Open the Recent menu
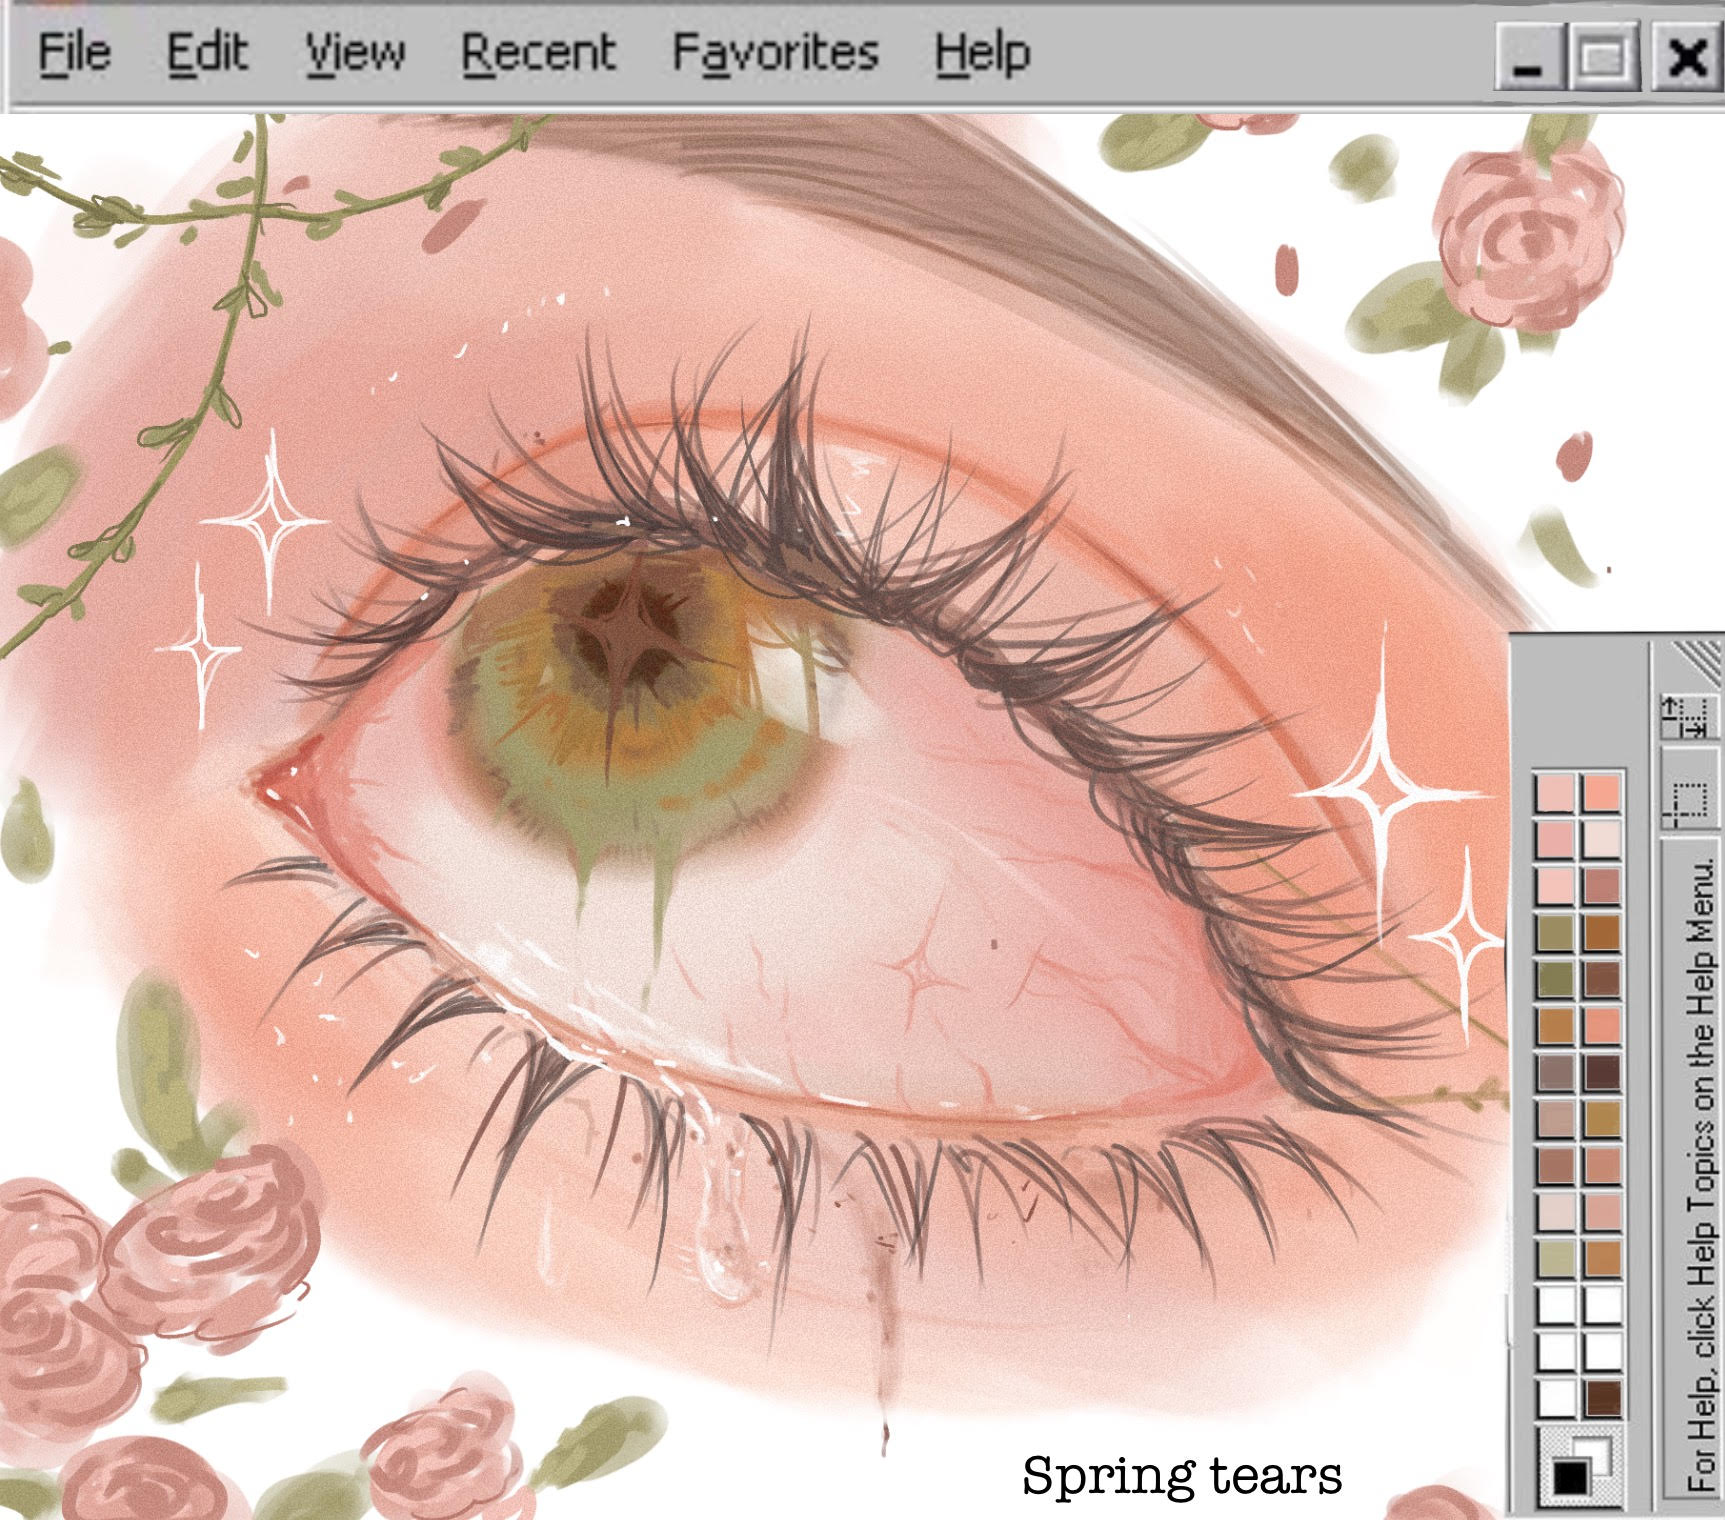This screenshot has height=1520, width=1725. [x=538, y=53]
